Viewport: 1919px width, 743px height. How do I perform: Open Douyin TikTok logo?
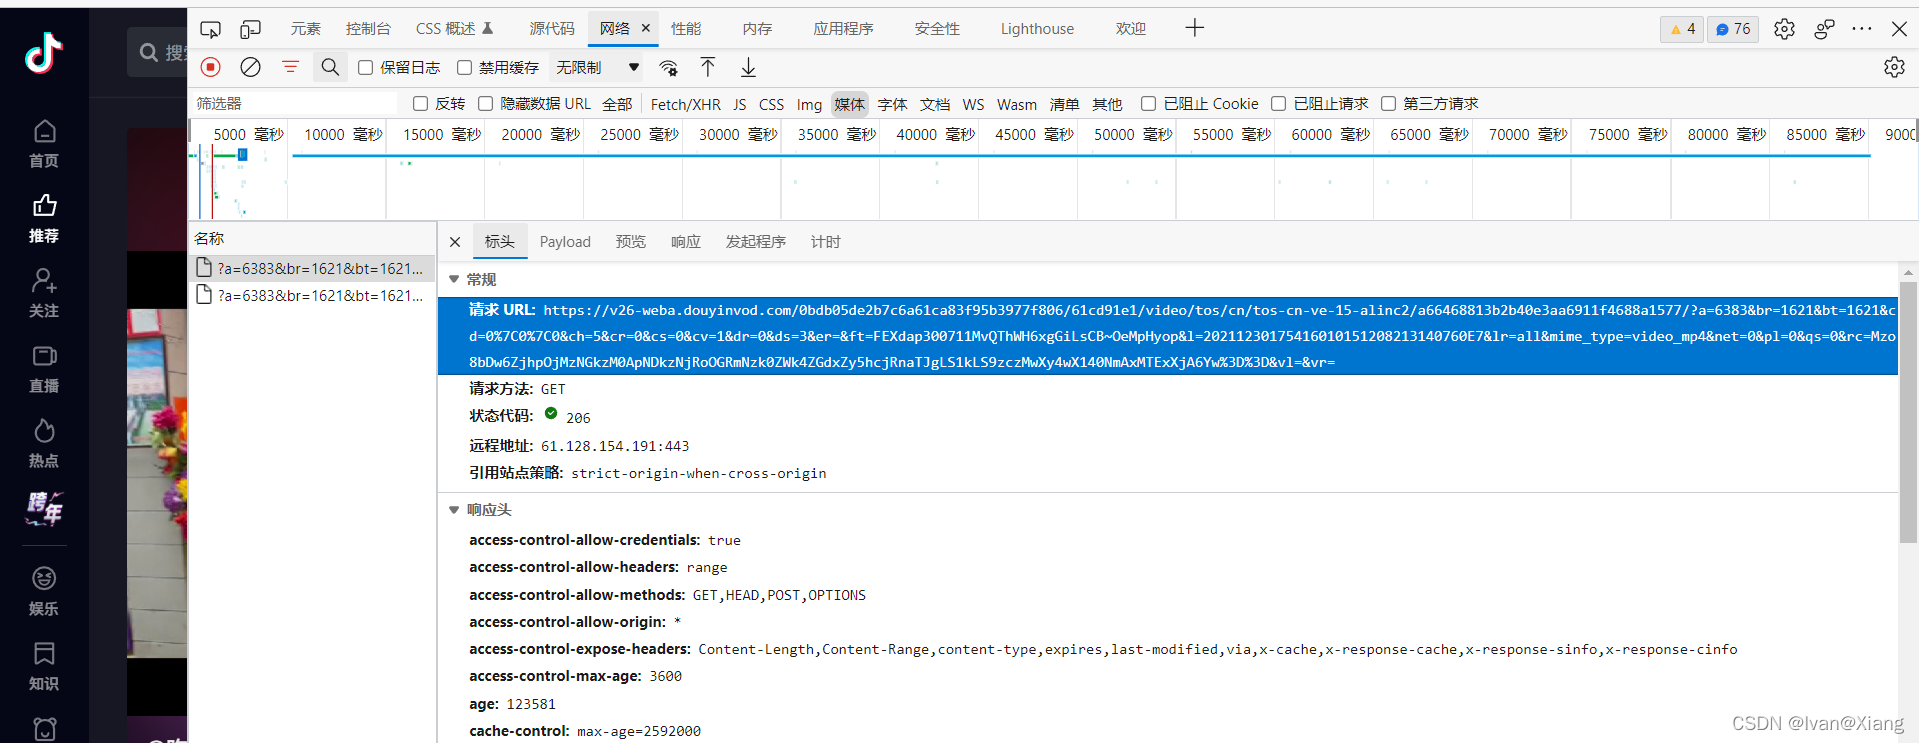pyautogui.click(x=44, y=54)
